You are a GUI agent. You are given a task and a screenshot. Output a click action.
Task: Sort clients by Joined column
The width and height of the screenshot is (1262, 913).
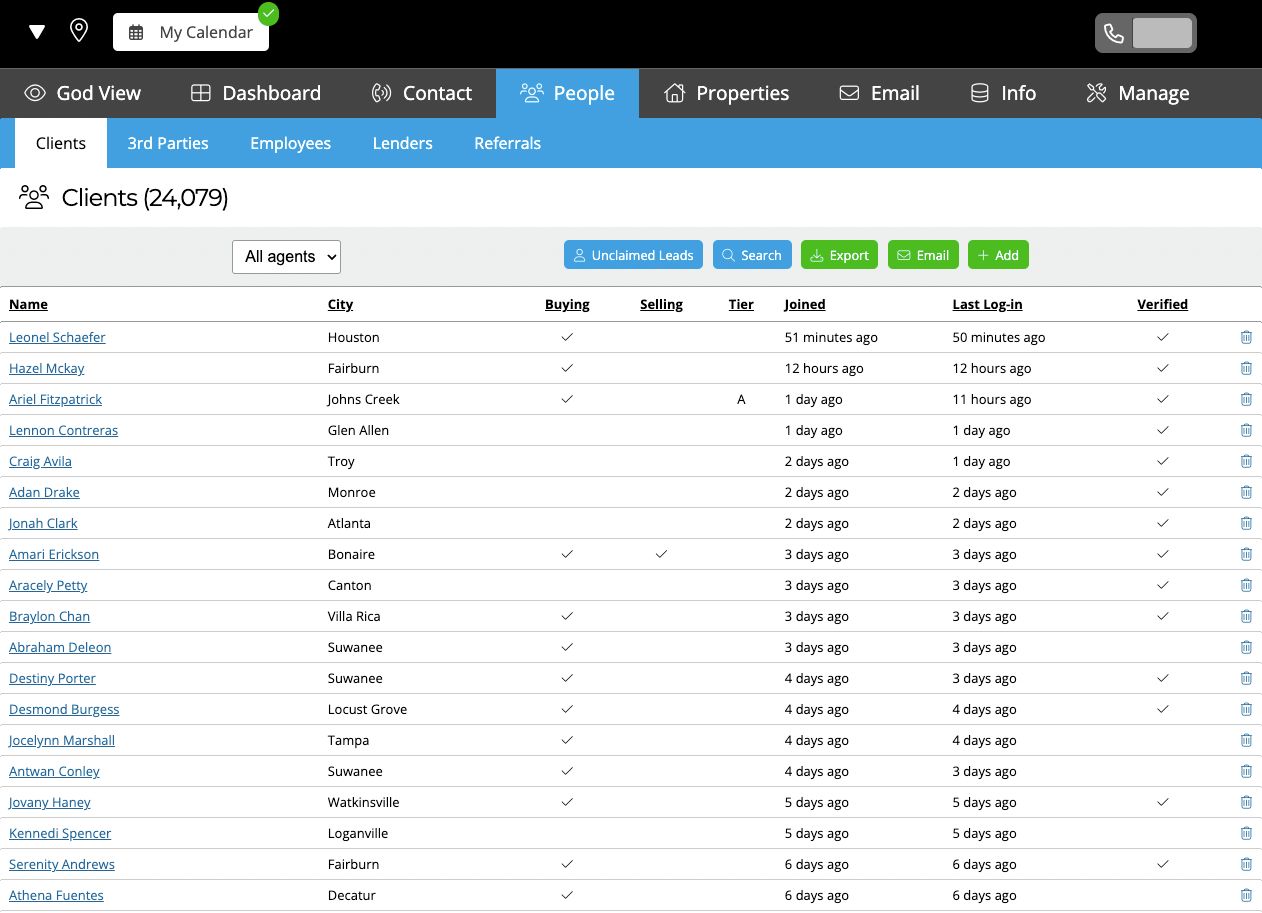(804, 305)
